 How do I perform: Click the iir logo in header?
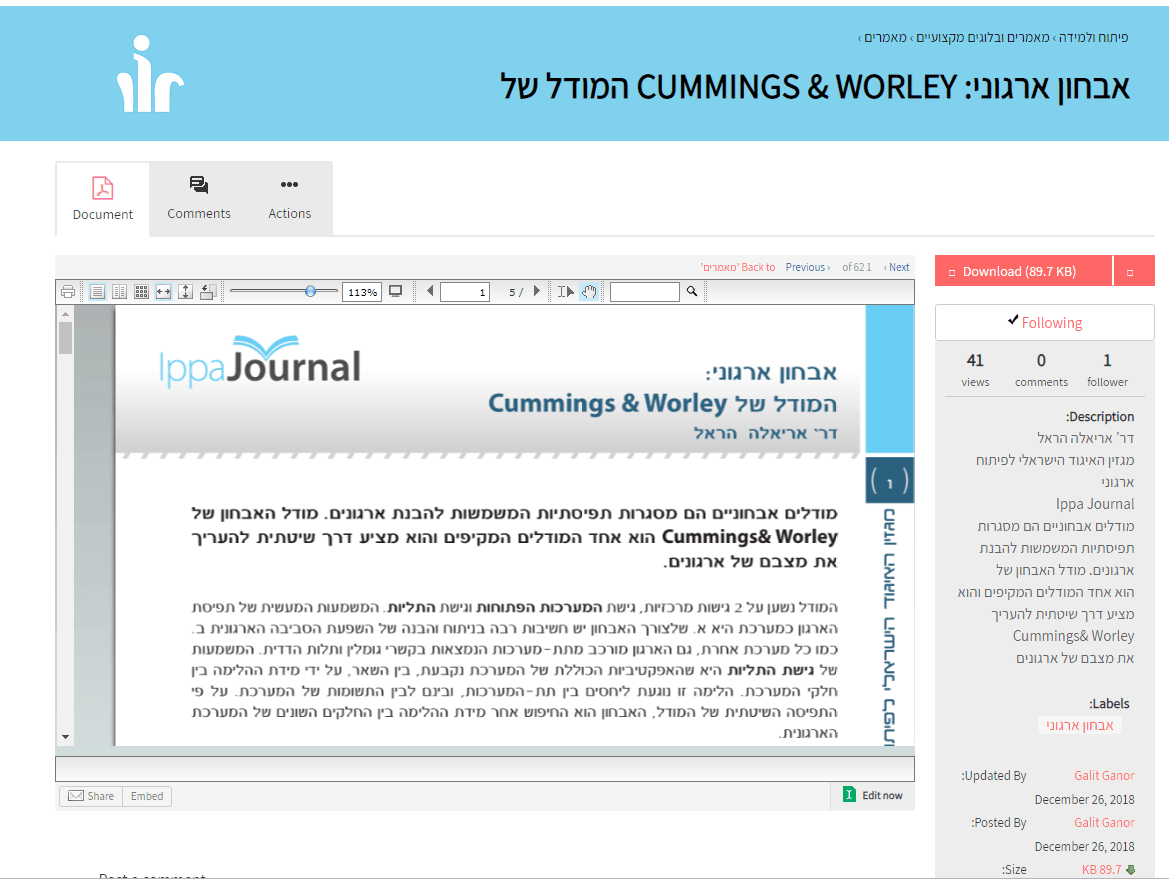click(x=150, y=74)
